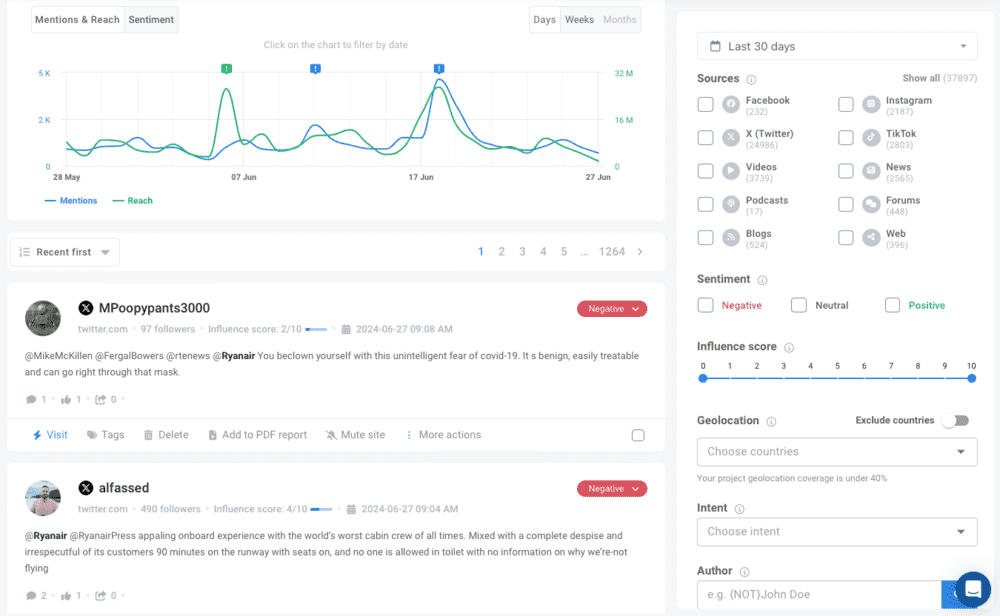The image size is (1000, 616).
Task: Click the info icon beside Sources heading
Action: (751, 80)
